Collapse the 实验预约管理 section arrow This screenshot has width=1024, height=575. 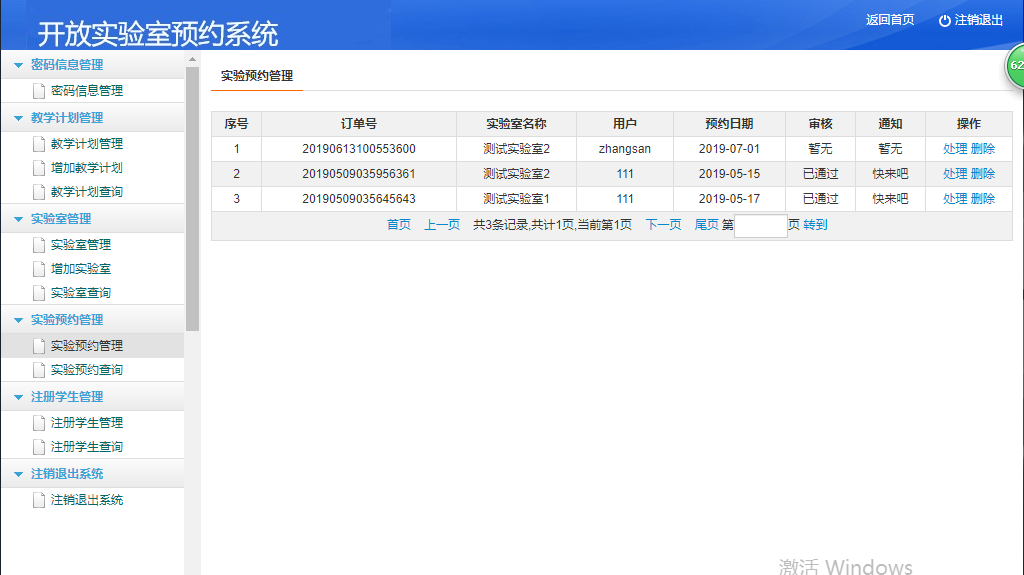point(18,320)
